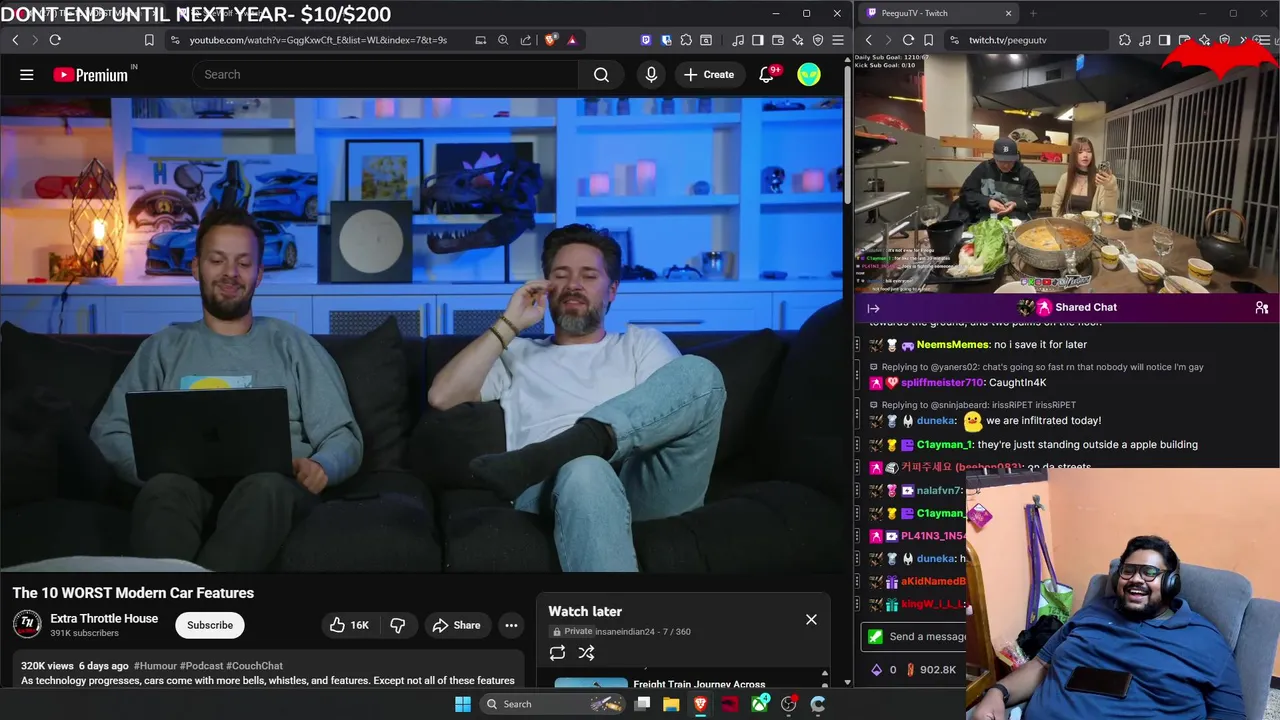Focus the YouTube search field
Image resolution: width=1280 pixels, height=720 pixels.
385,75
